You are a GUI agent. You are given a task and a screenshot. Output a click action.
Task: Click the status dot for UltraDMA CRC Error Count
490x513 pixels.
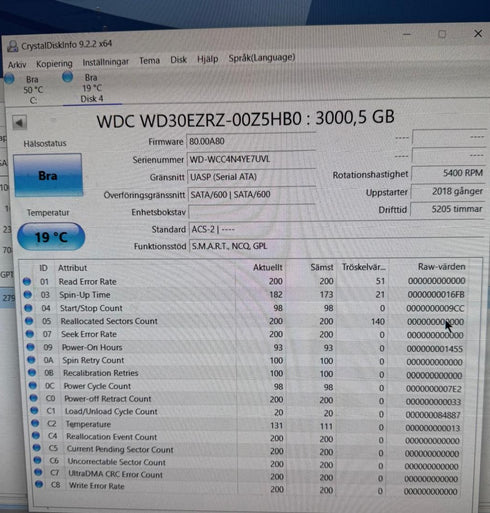pyautogui.click(x=38, y=473)
